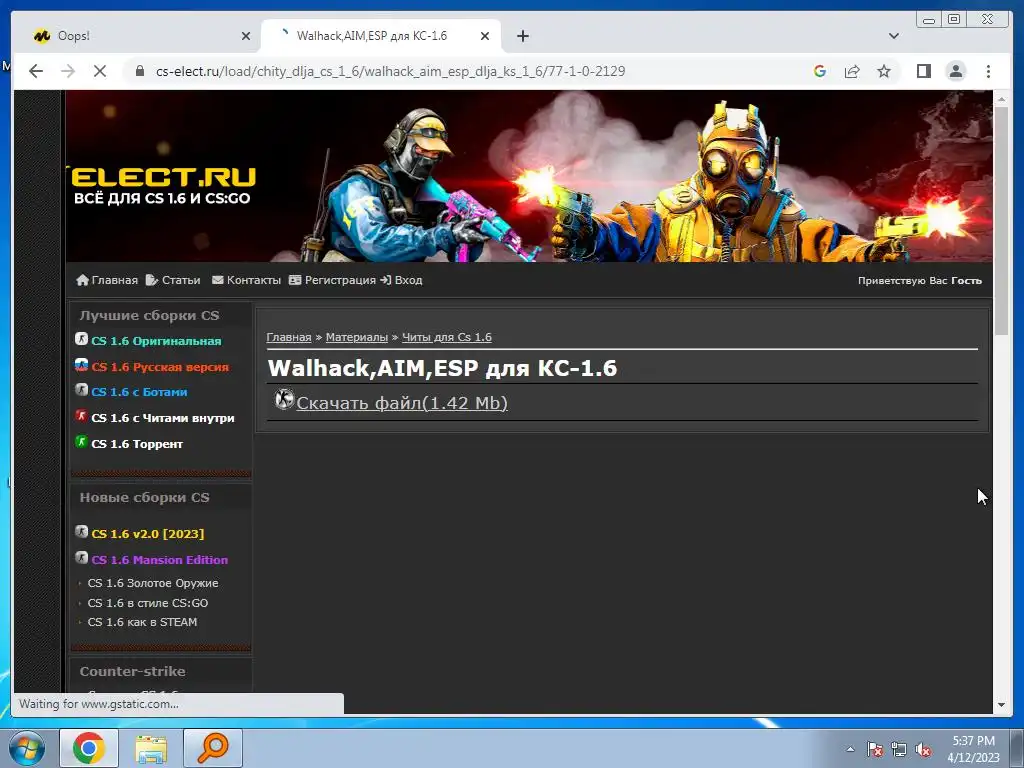Open CS 1.6 Оригинальная link
Image resolution: width=1024 pixels, height=768 pixels.
point(156,341)
